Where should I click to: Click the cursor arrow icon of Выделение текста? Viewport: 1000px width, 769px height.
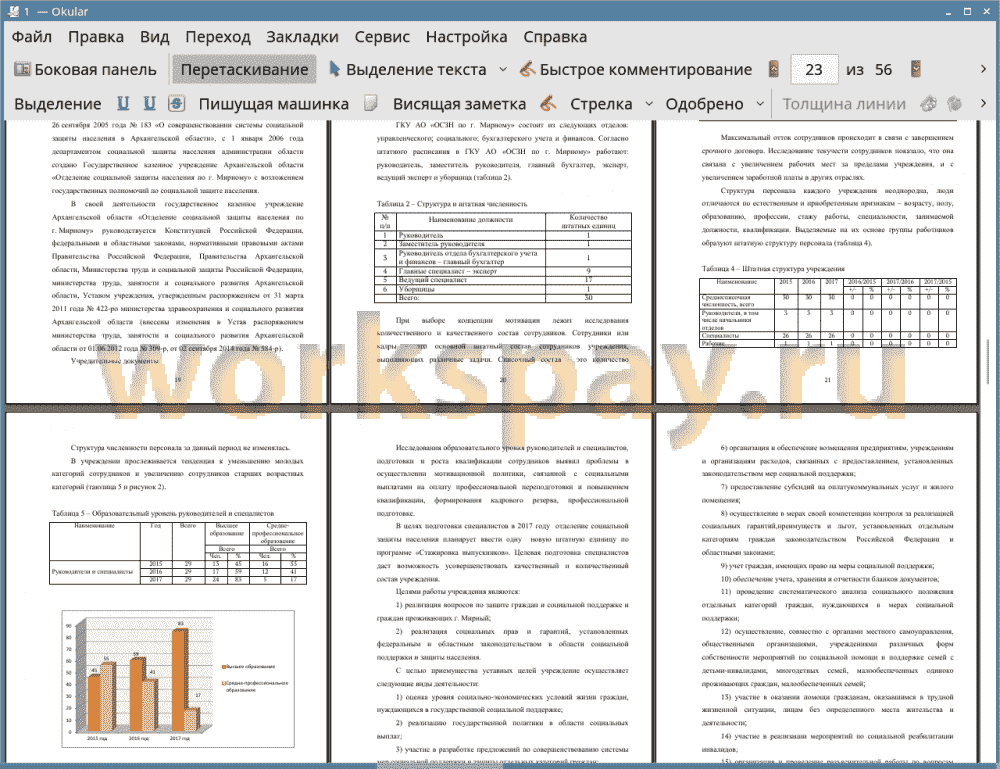334,69
